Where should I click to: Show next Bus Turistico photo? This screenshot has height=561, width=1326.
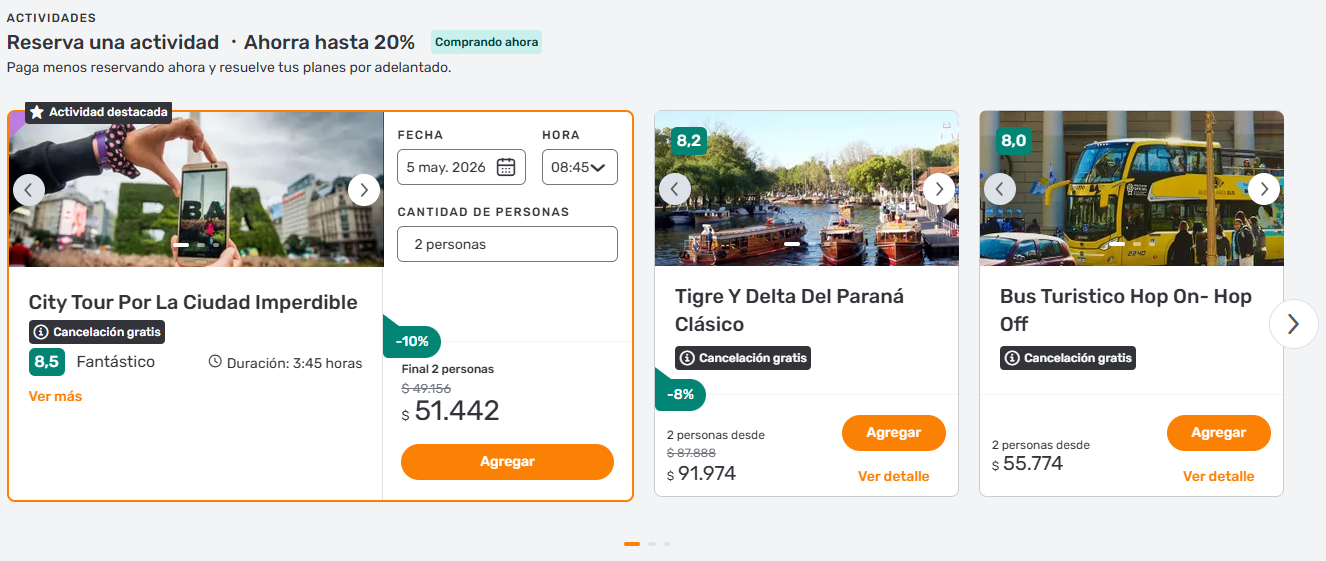tap(1264, 189)
